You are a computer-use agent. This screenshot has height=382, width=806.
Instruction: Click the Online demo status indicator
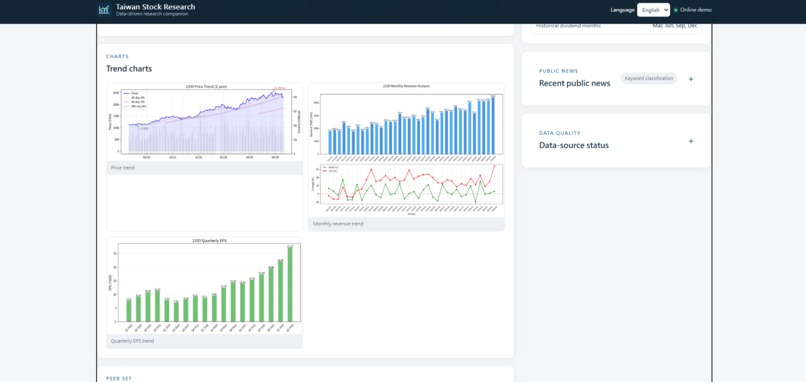coord(693,10)
